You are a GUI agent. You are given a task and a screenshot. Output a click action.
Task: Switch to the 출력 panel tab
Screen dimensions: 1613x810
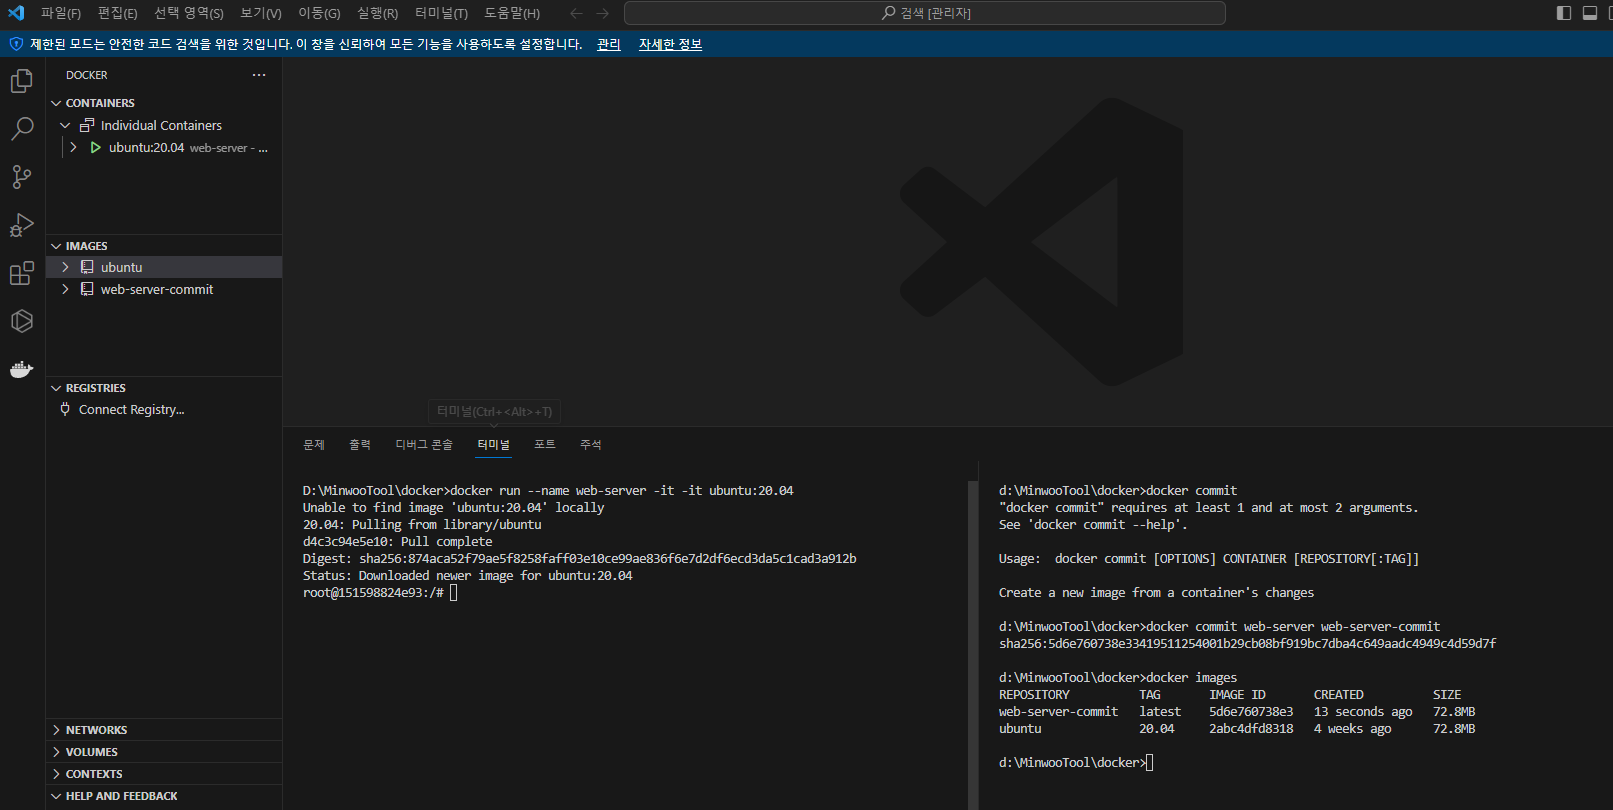[x=360, y=444]
